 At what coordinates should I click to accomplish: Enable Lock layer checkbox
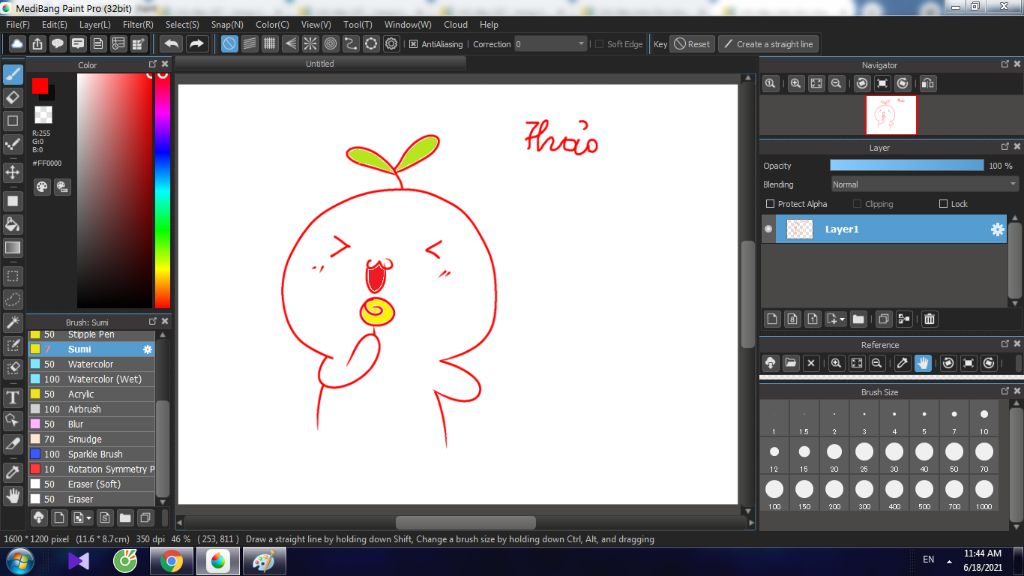pos(943,204)
